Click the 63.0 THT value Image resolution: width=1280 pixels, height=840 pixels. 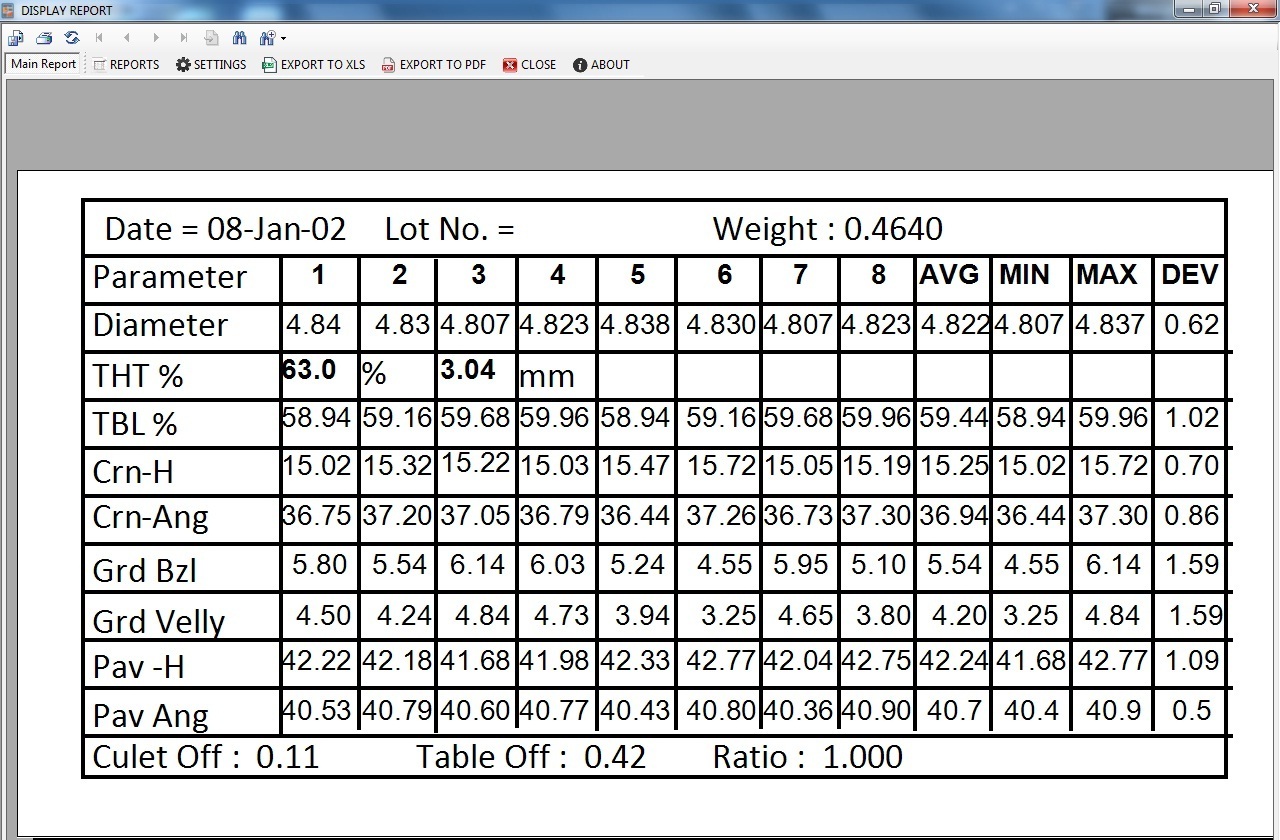point(309,370)
